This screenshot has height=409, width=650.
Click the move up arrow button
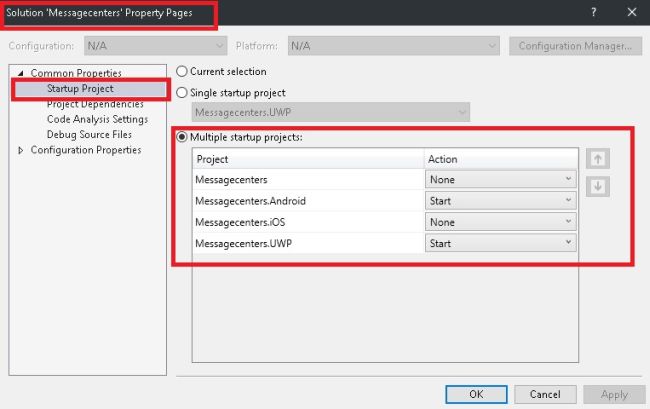click(x=597, y=159)
